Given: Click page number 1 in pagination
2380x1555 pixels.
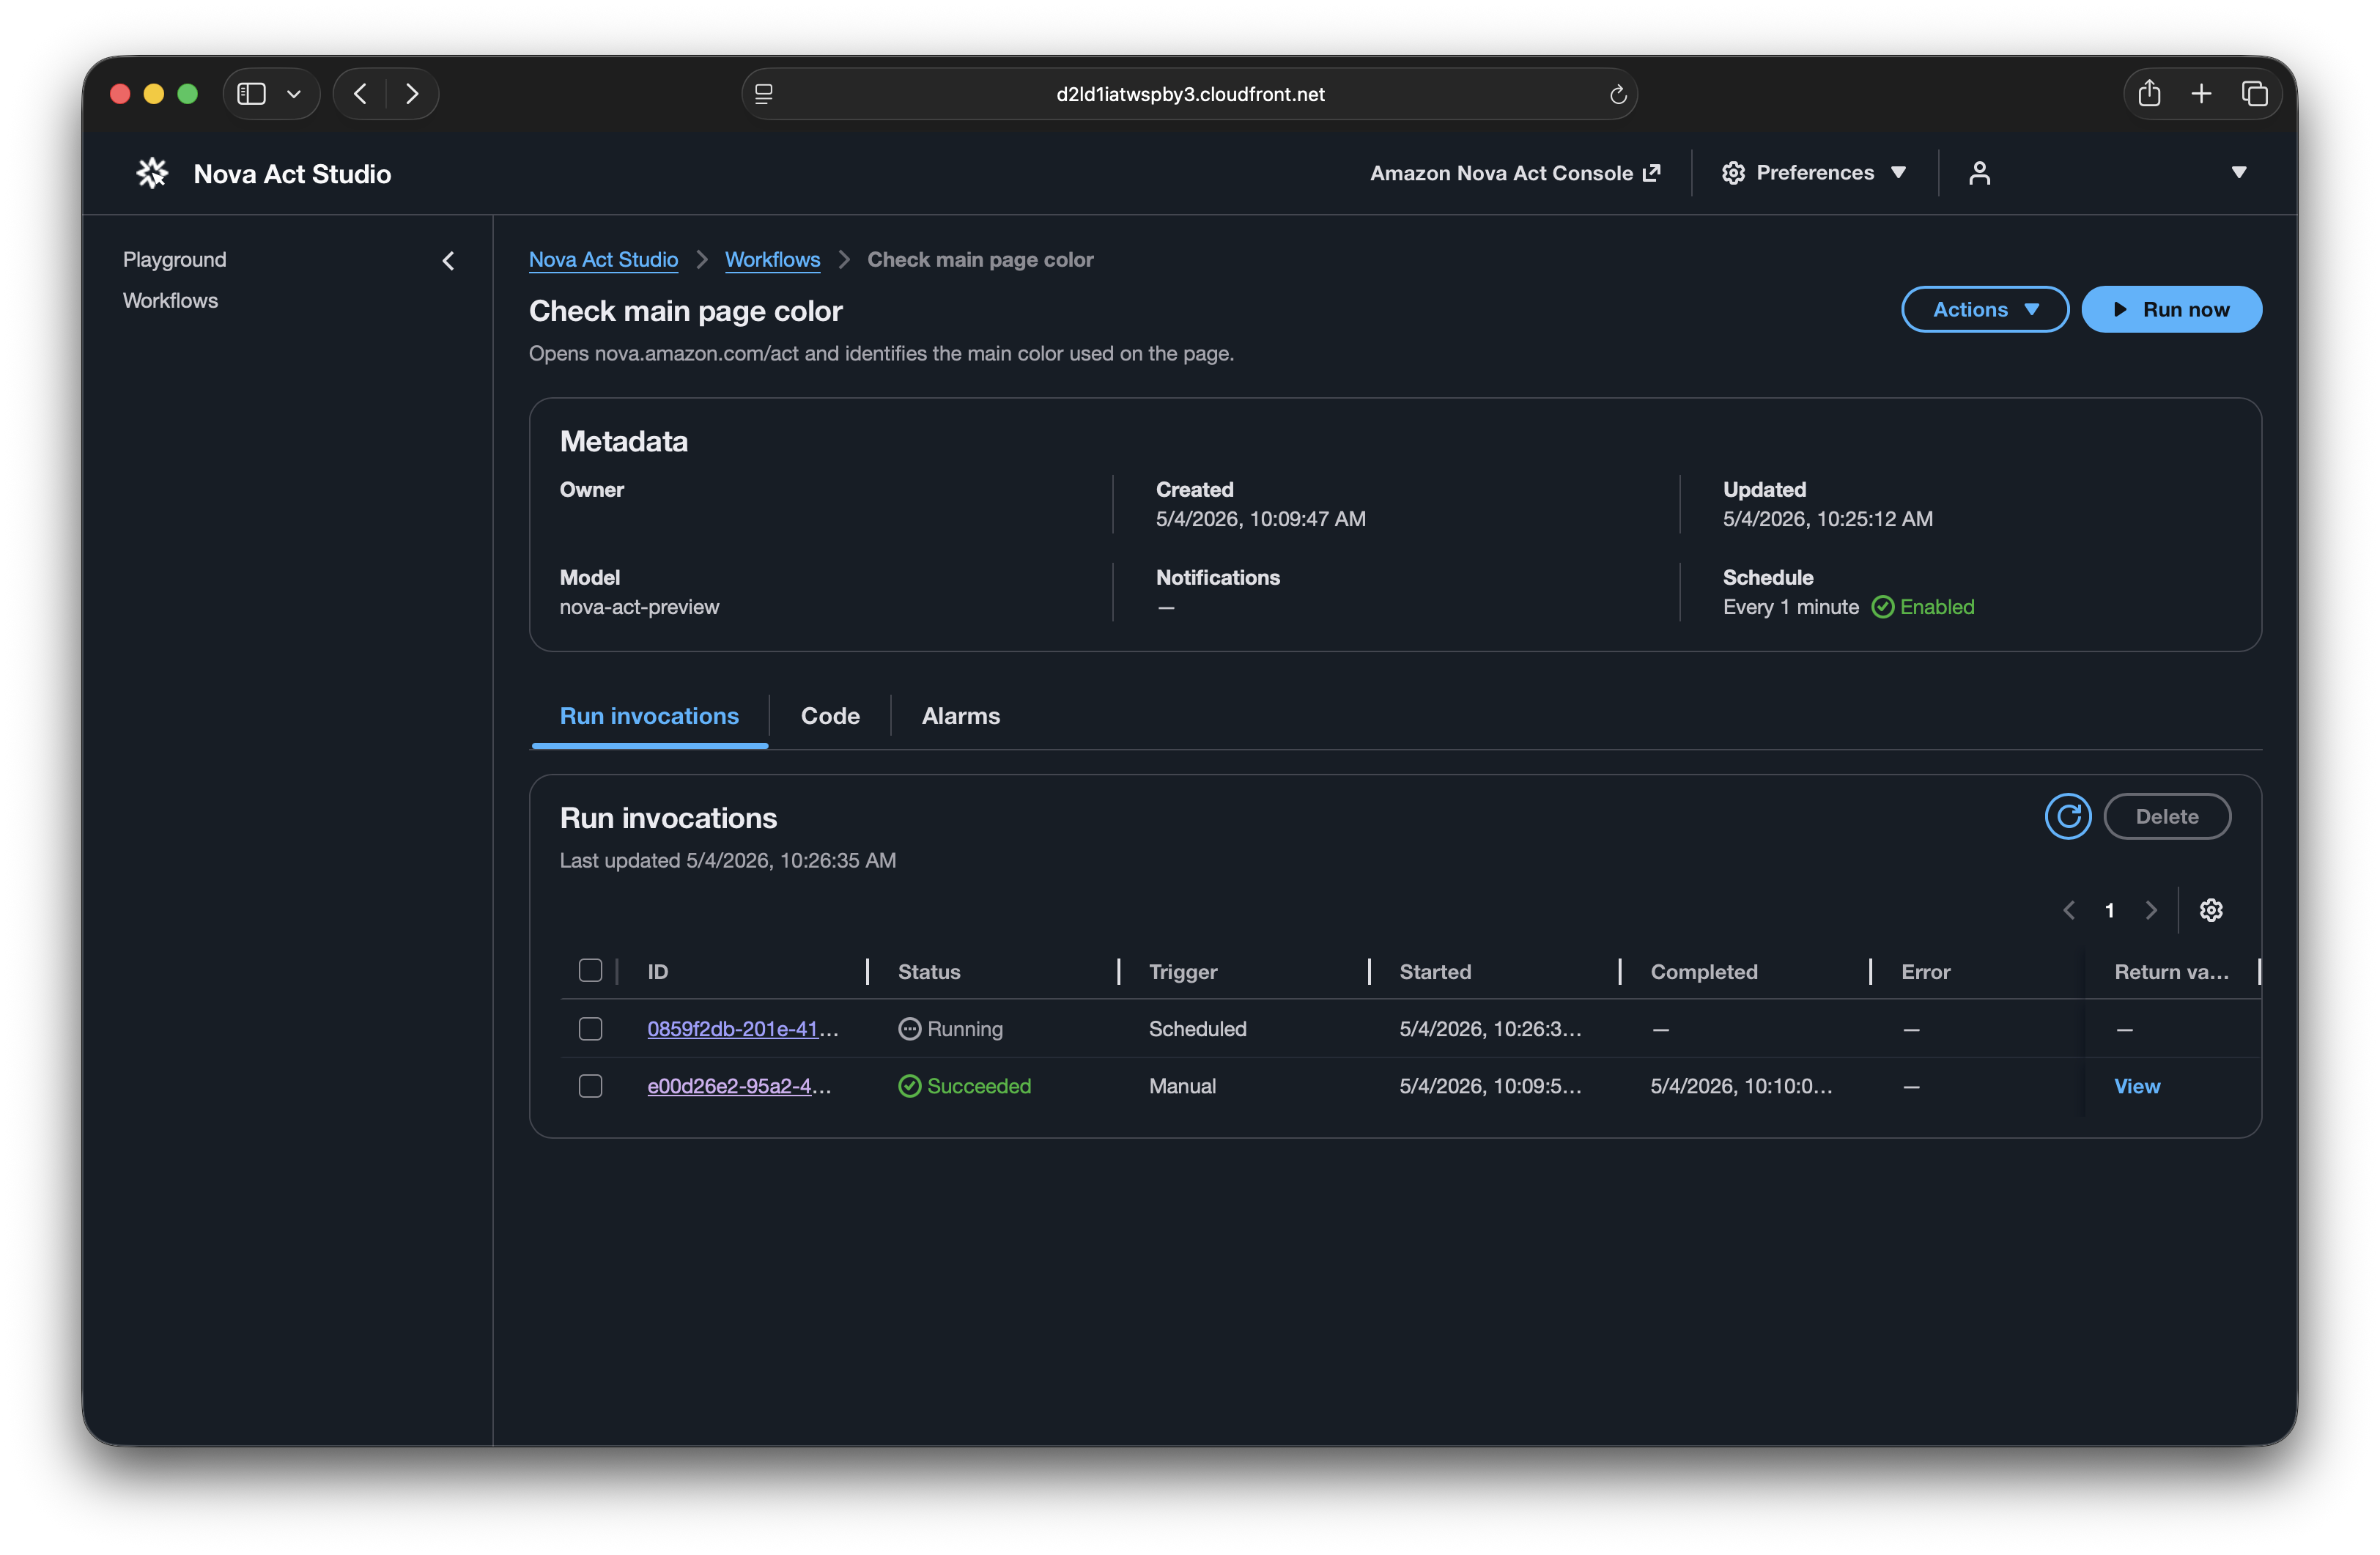Looking at the screenshot, I should [2109, 910].
